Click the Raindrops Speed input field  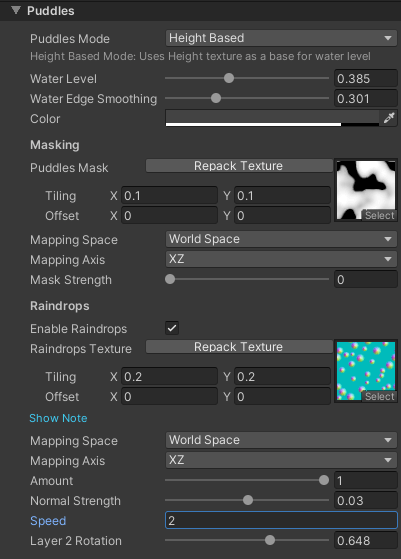pyautogui.click(x=281, y=520)
